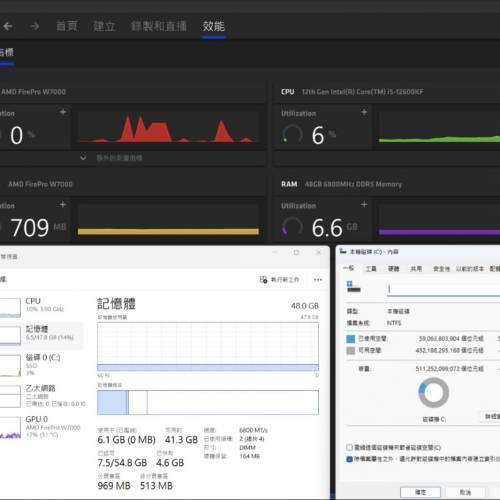
Task: Click the memory composition bar in Task Manager
Action: point(208,402)
